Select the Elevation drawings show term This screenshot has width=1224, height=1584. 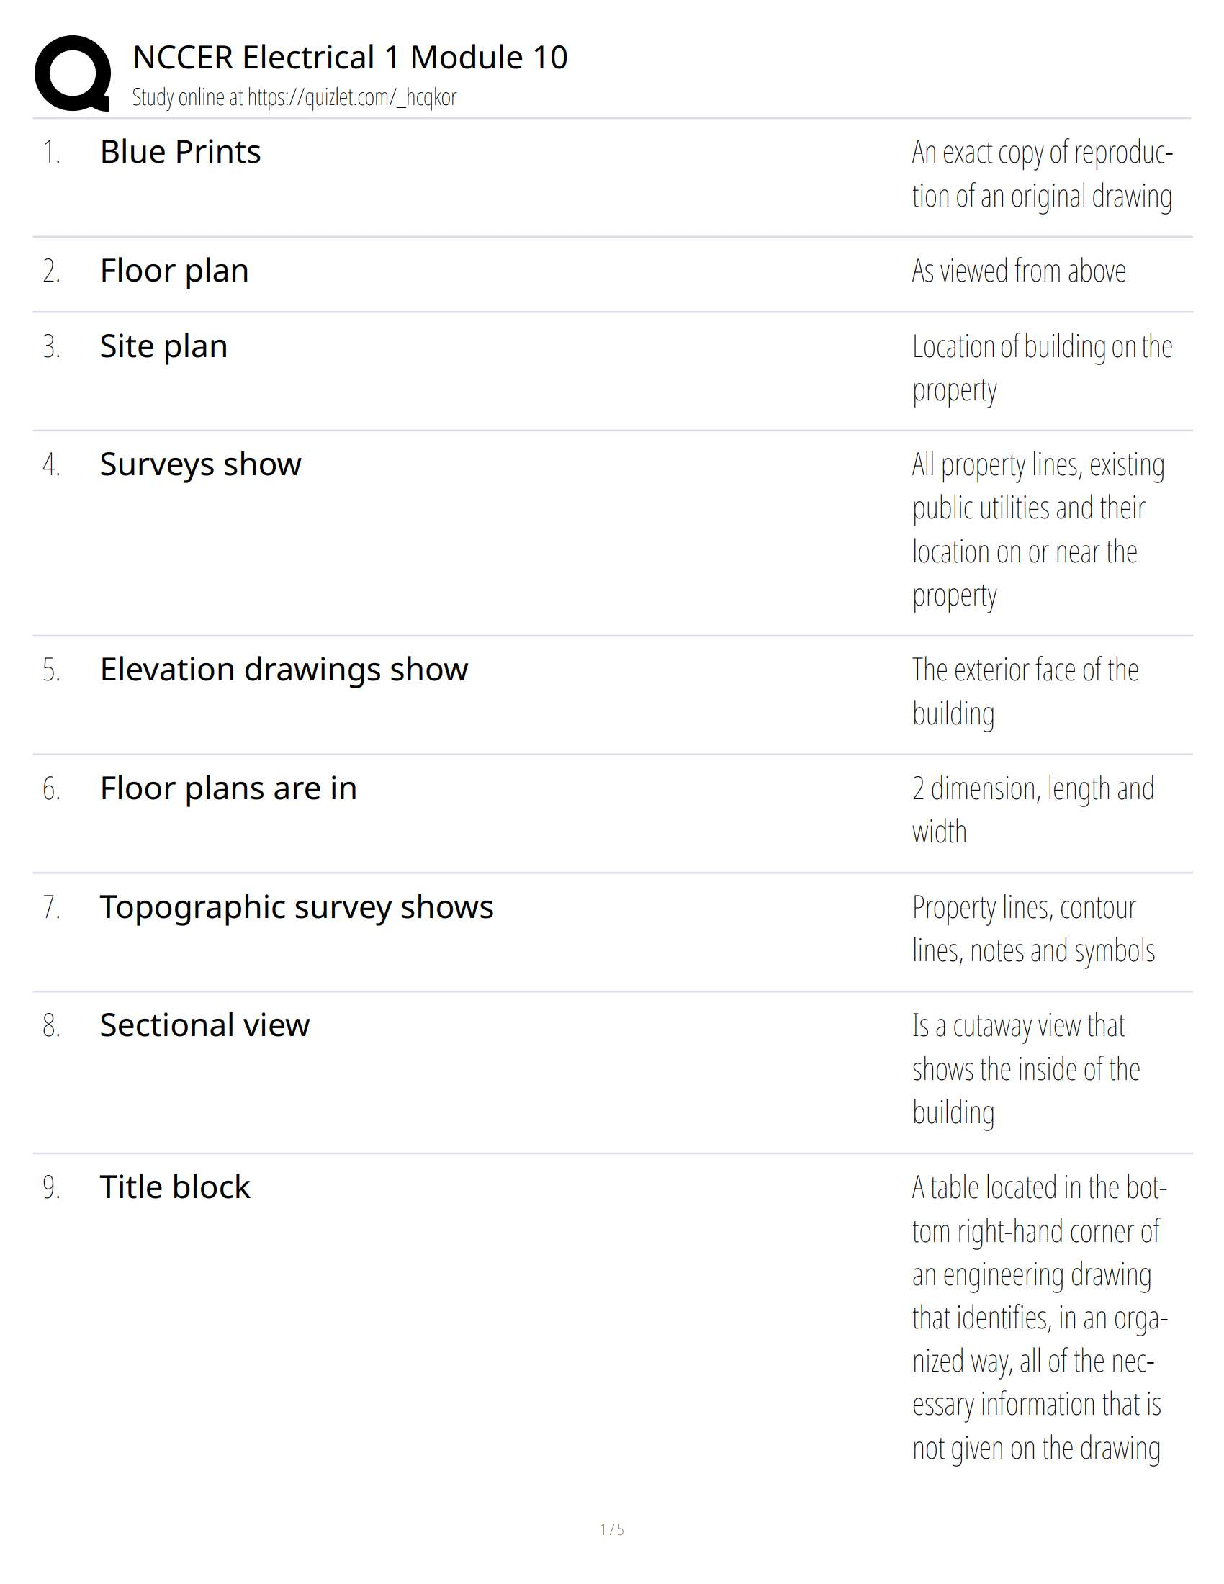coord(283,669)
